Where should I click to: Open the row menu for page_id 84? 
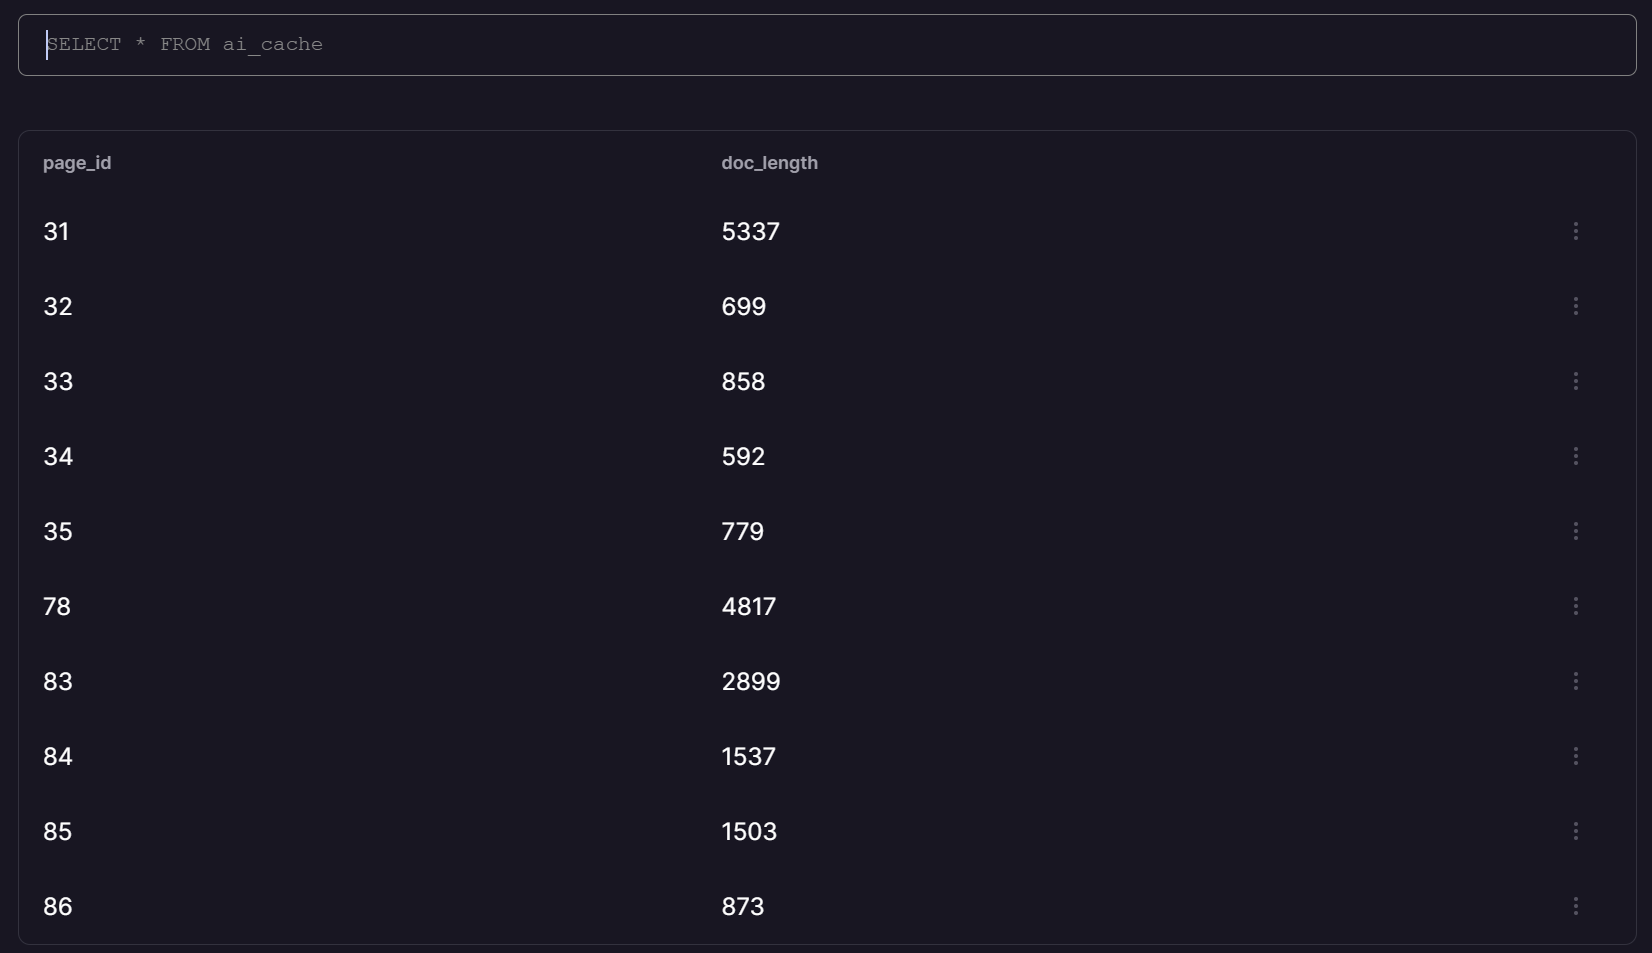pos(1575,756)
